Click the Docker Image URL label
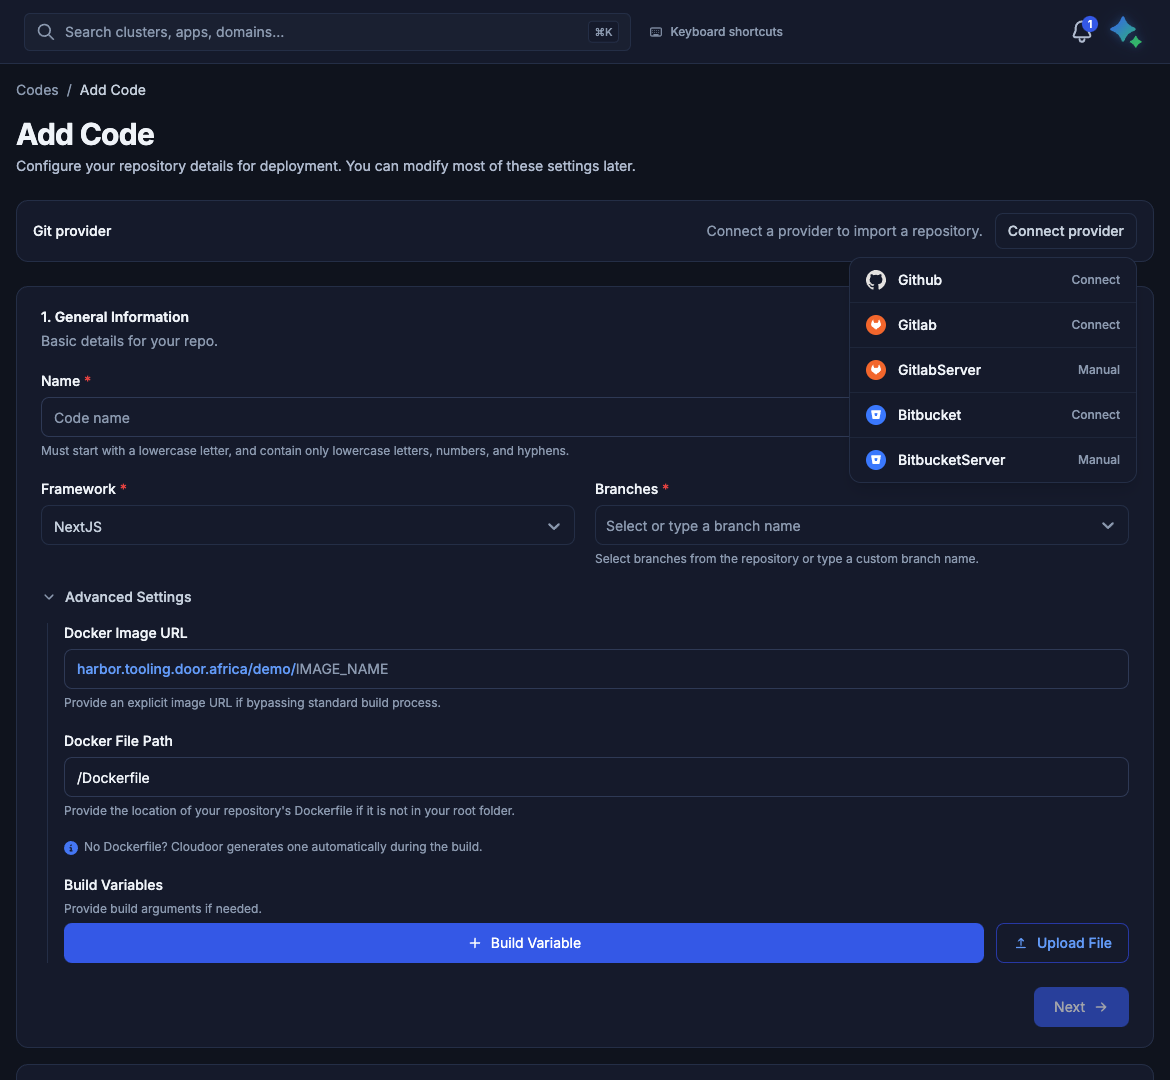The image size is (1170, 1080). [x=125, y=633]
